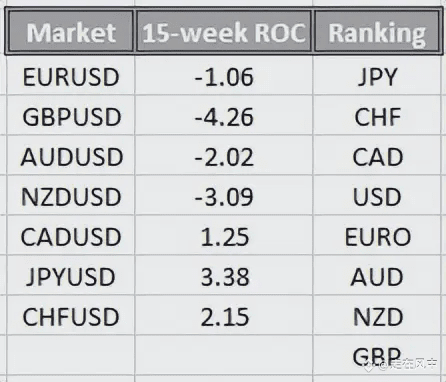
Task: Select the -1.06 ROC value cell
Action: [224, 76]
